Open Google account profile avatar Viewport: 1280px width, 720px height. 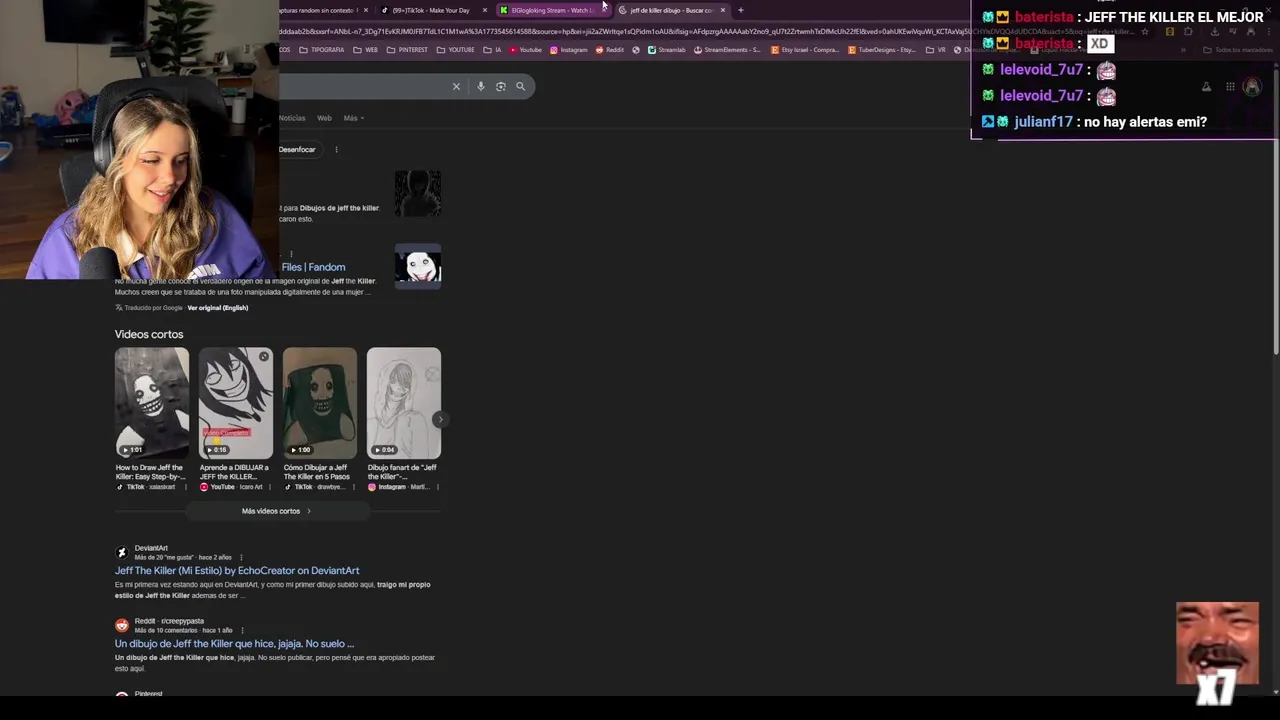[1252, 87]
